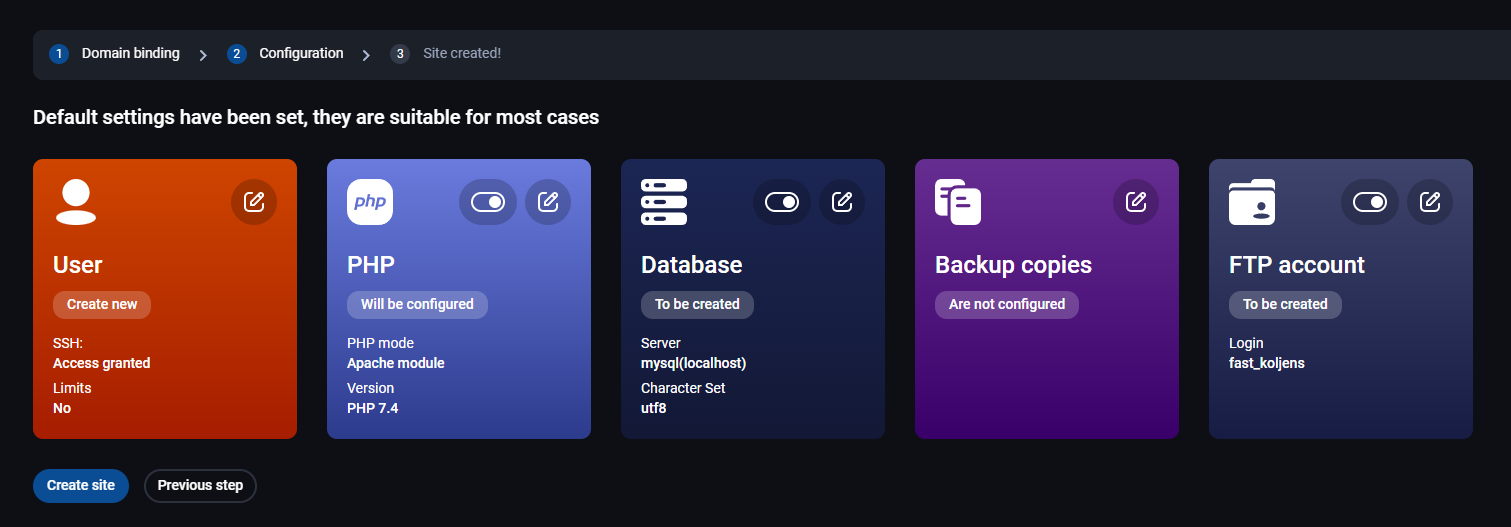Click the FTP account folder icon

[1252, 202]
